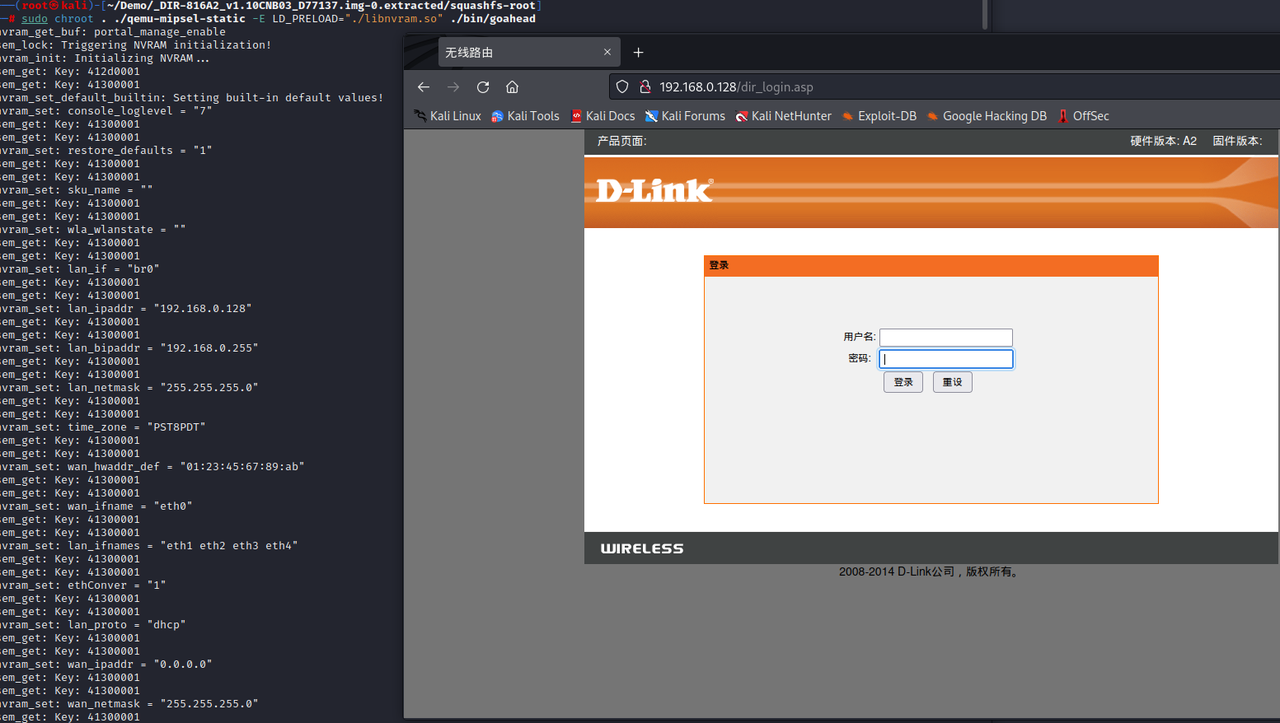
Task: Open the Kali Linux bookmark
Action: coord(447,116)
